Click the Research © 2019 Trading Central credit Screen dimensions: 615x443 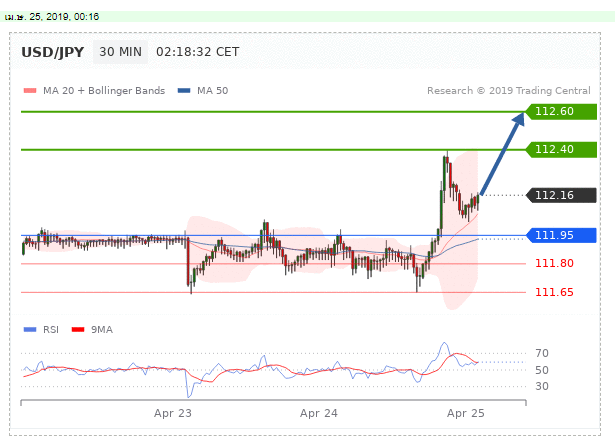tap(509, 91)
